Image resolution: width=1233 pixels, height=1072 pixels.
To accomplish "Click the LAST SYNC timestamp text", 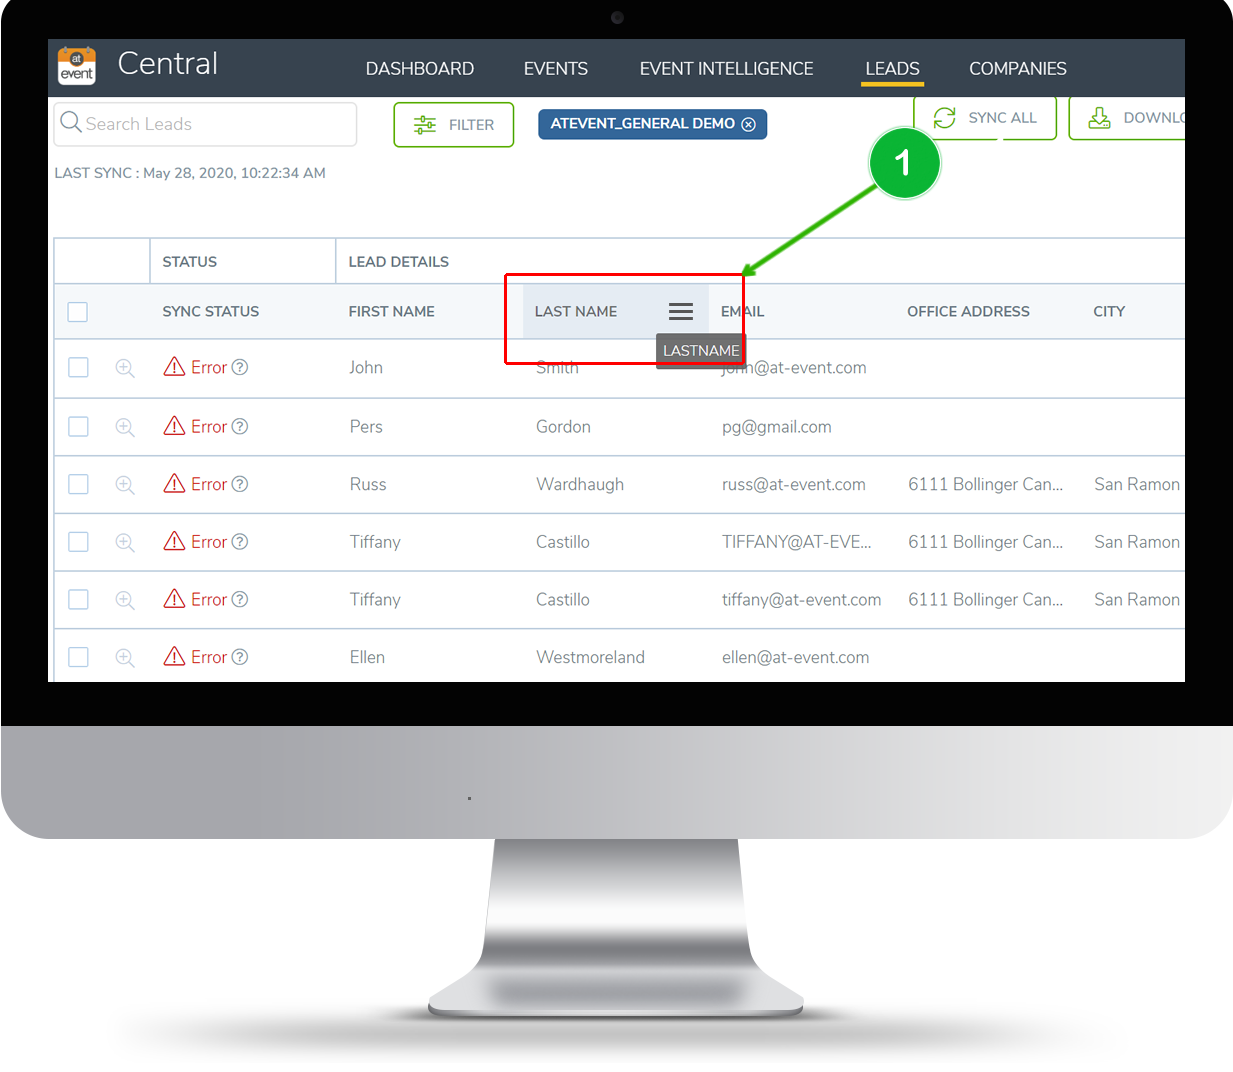I will [190, 173].
